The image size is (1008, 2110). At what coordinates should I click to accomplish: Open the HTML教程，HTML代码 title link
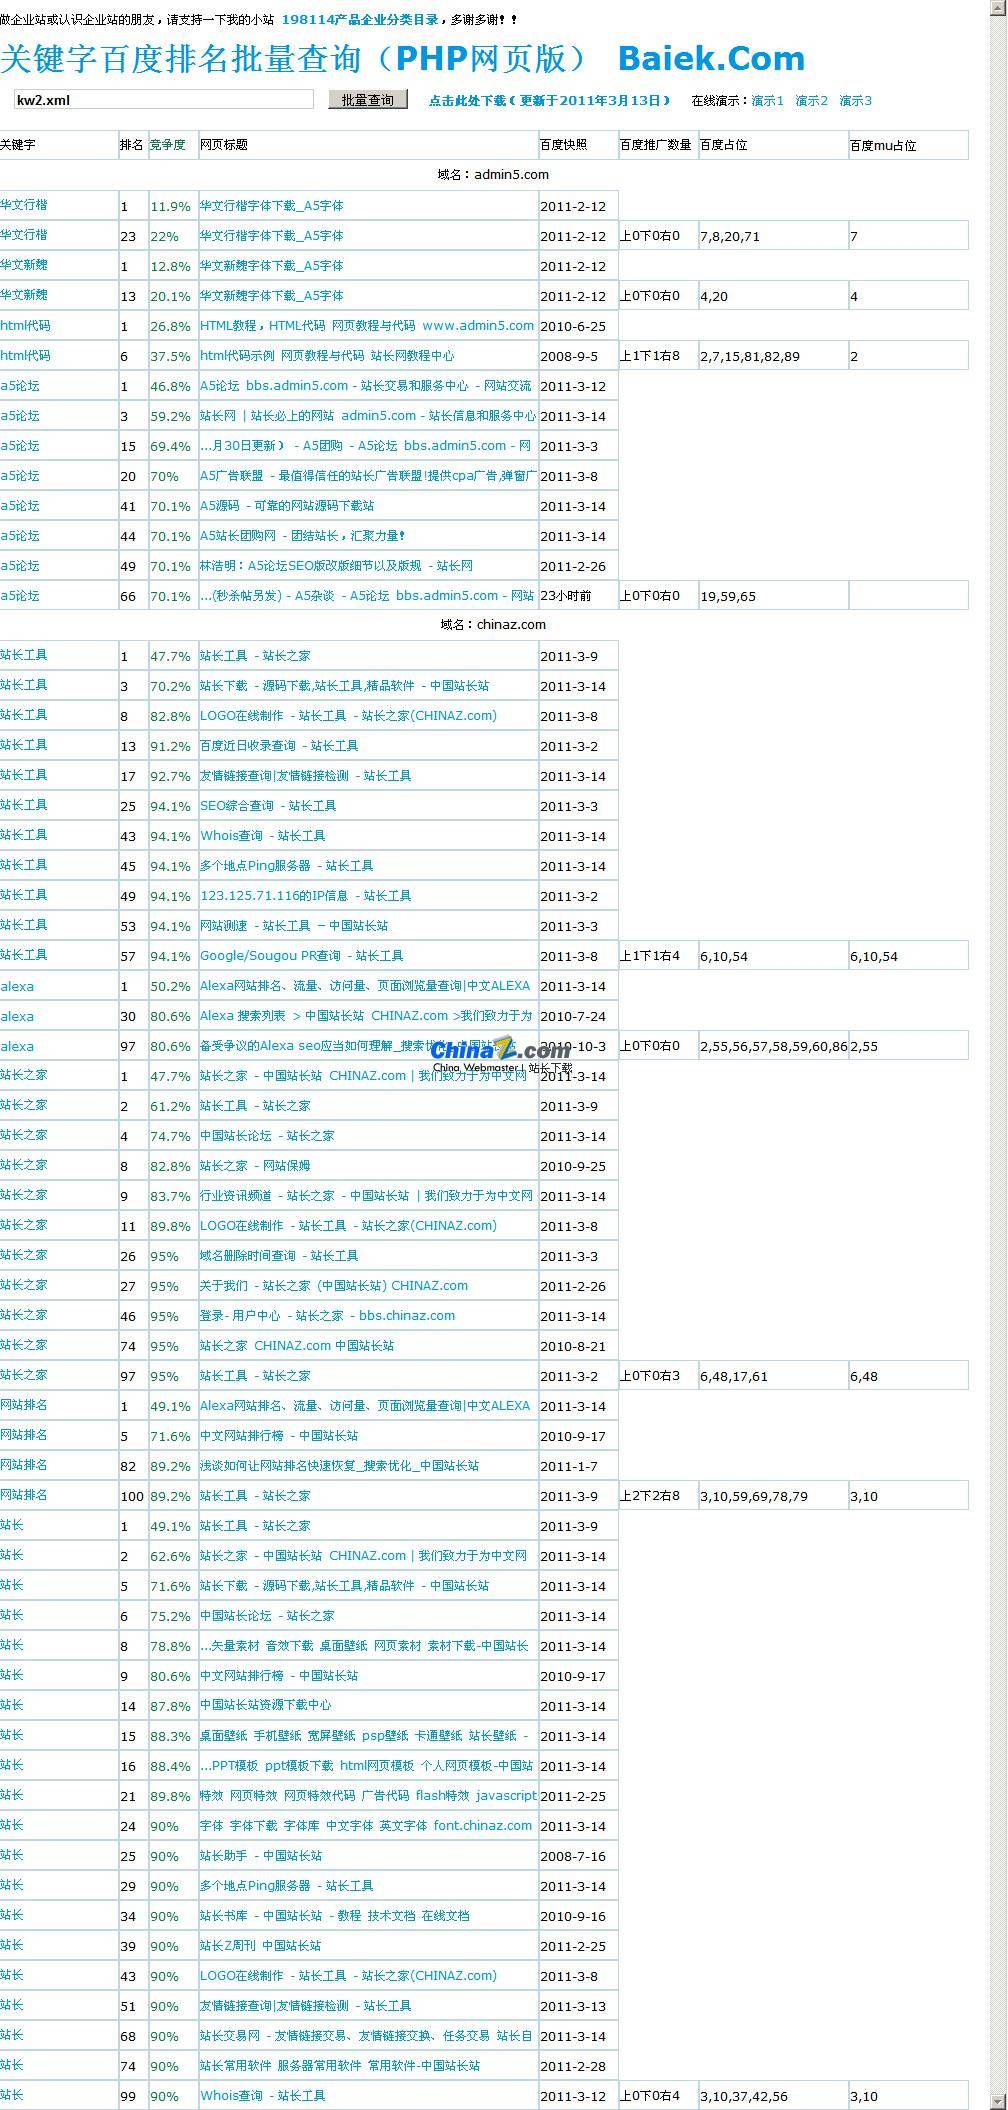pyautogui.click(x=367, y=326)
